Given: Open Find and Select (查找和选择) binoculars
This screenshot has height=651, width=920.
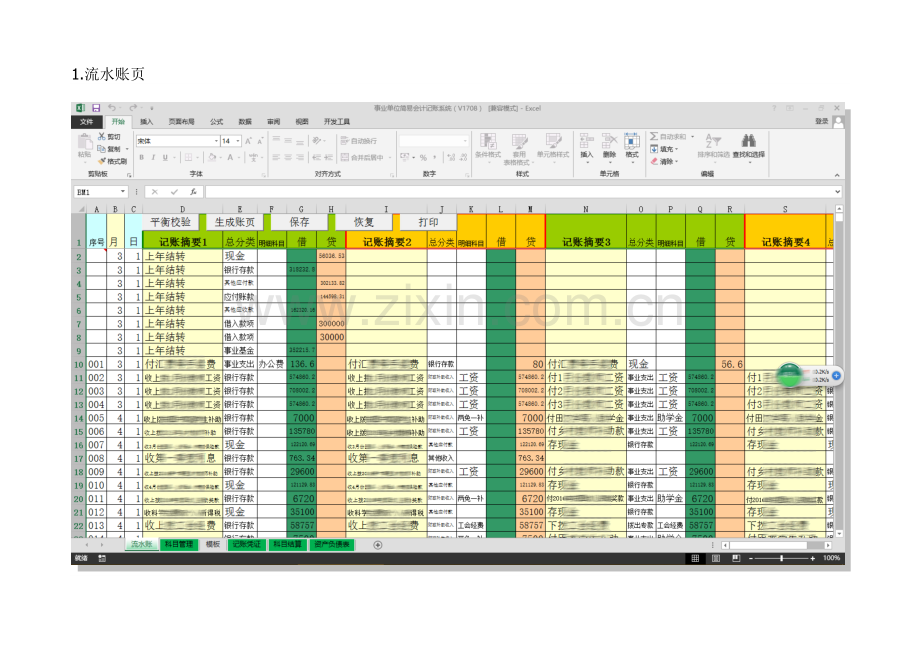Looking at the screenshot, I should 748,142.
